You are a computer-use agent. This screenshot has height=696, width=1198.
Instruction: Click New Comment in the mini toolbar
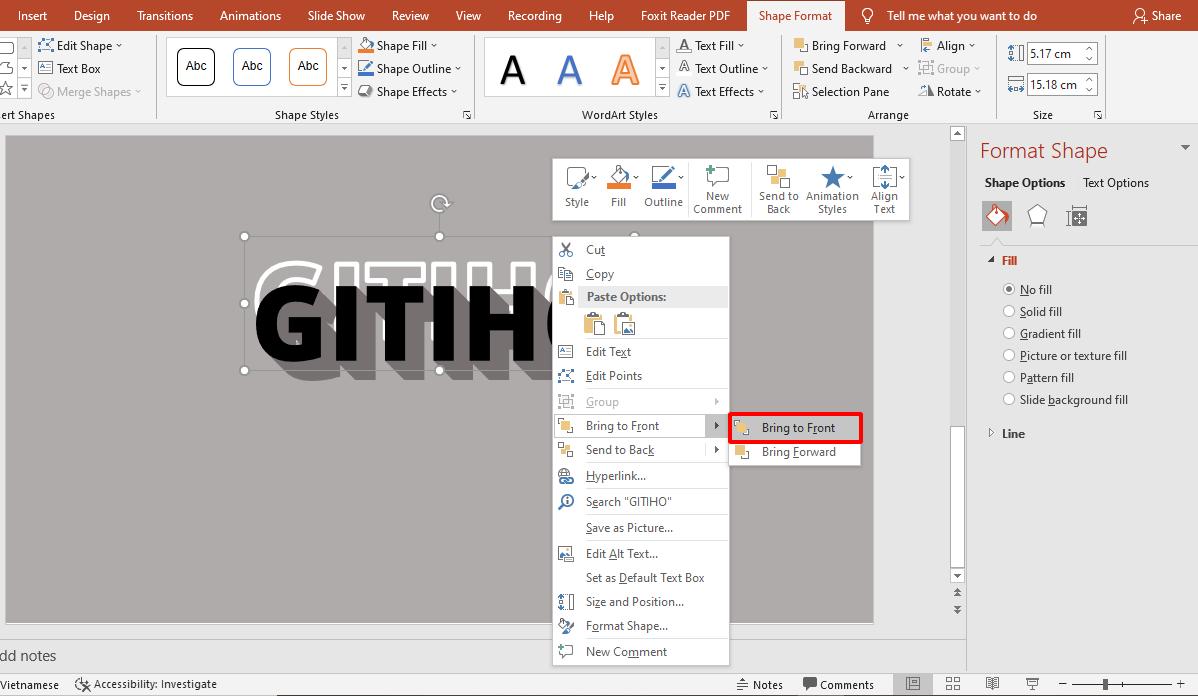coord(717,188)
